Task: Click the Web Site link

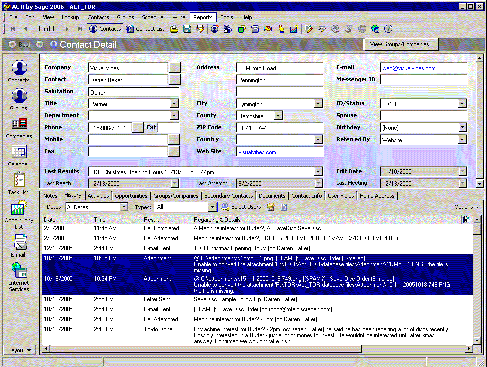Action: click(258, 152)
